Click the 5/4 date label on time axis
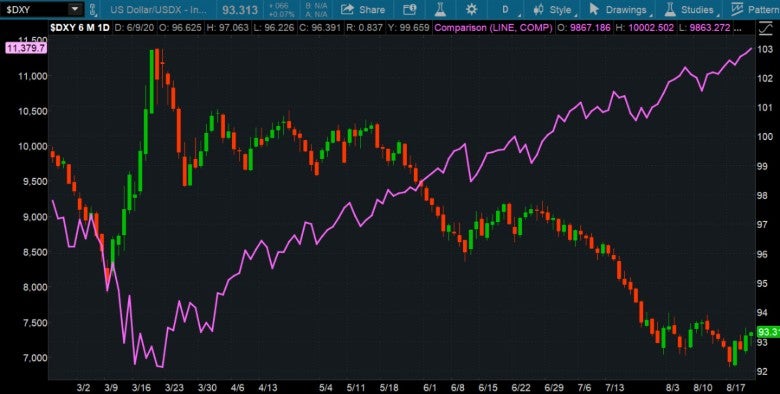Image resolution: width=780 pixels, height=394 pixels. [326, 388]
